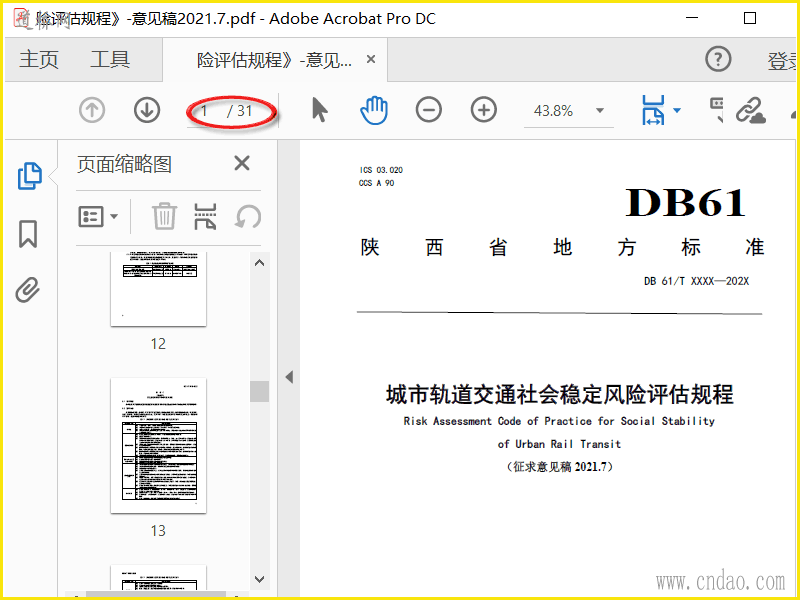
Task: Open the page thumbnails panel icon
Action: 30,176
